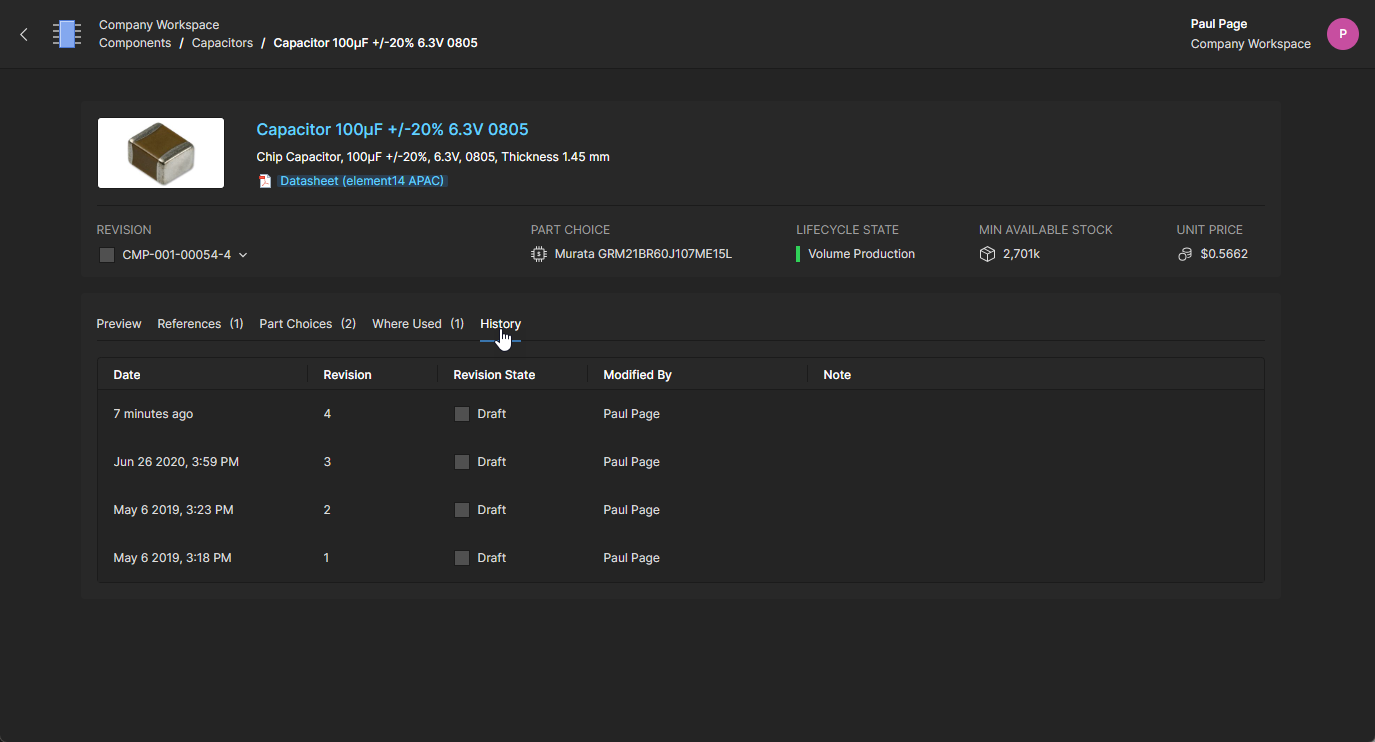This screenshot has height=742, width=1375.
Task: Click Draft state box for revision 4
Action: (462, 414)
